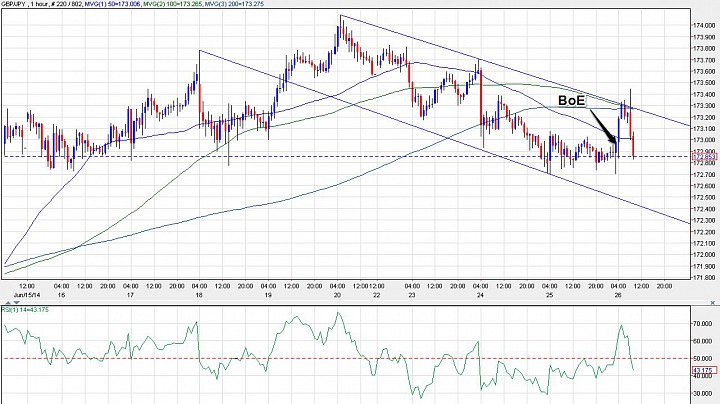
Task: Click the 173.500 price axis label
Action: click(703, 83)
